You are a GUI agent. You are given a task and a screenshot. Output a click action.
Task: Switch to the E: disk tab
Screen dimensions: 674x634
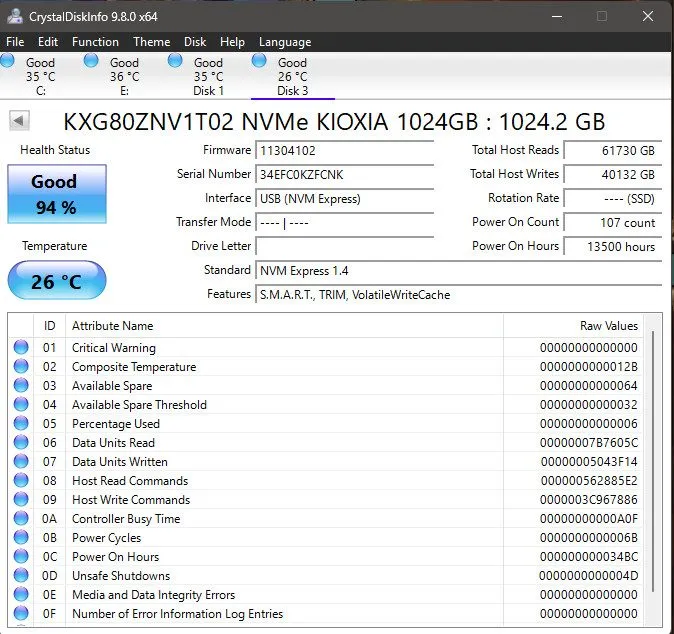[x=124, y=76]
